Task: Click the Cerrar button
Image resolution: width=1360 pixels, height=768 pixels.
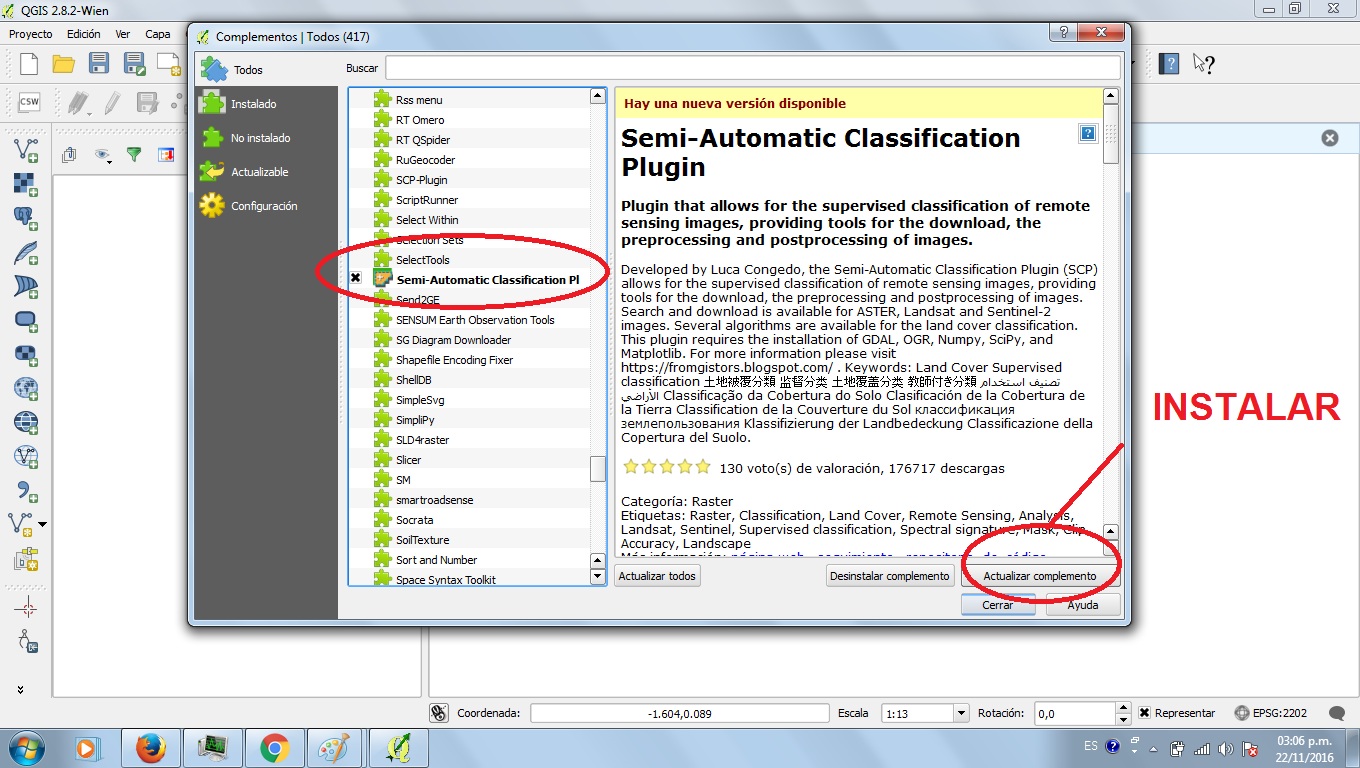Action: [x=997, y=605]
